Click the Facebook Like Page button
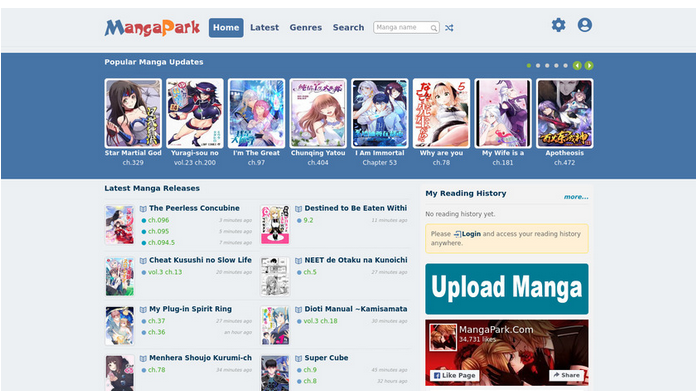The image size is (696, 391). 455,375
